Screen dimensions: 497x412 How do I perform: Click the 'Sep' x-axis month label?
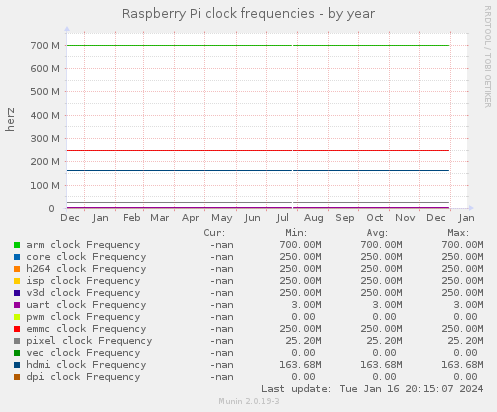coord(345,218)
